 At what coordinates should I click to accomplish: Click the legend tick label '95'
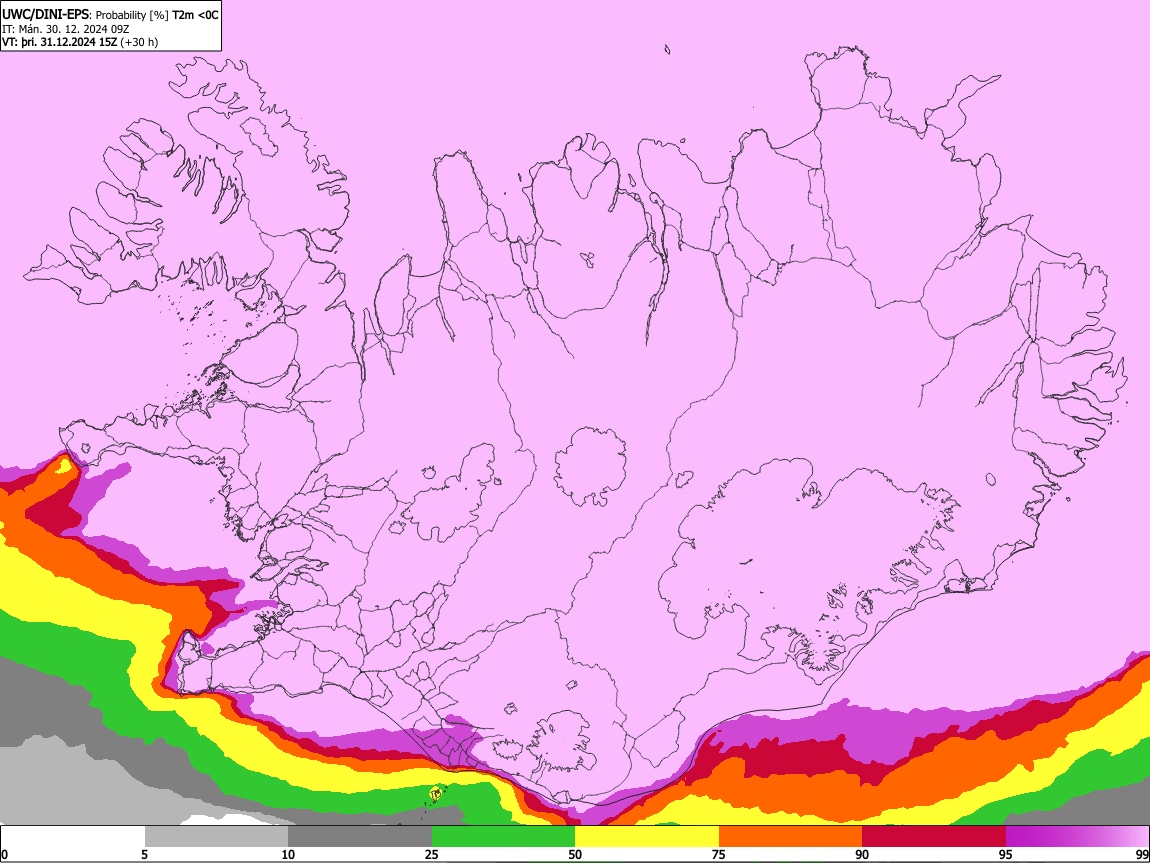(x=1006, y=854)
